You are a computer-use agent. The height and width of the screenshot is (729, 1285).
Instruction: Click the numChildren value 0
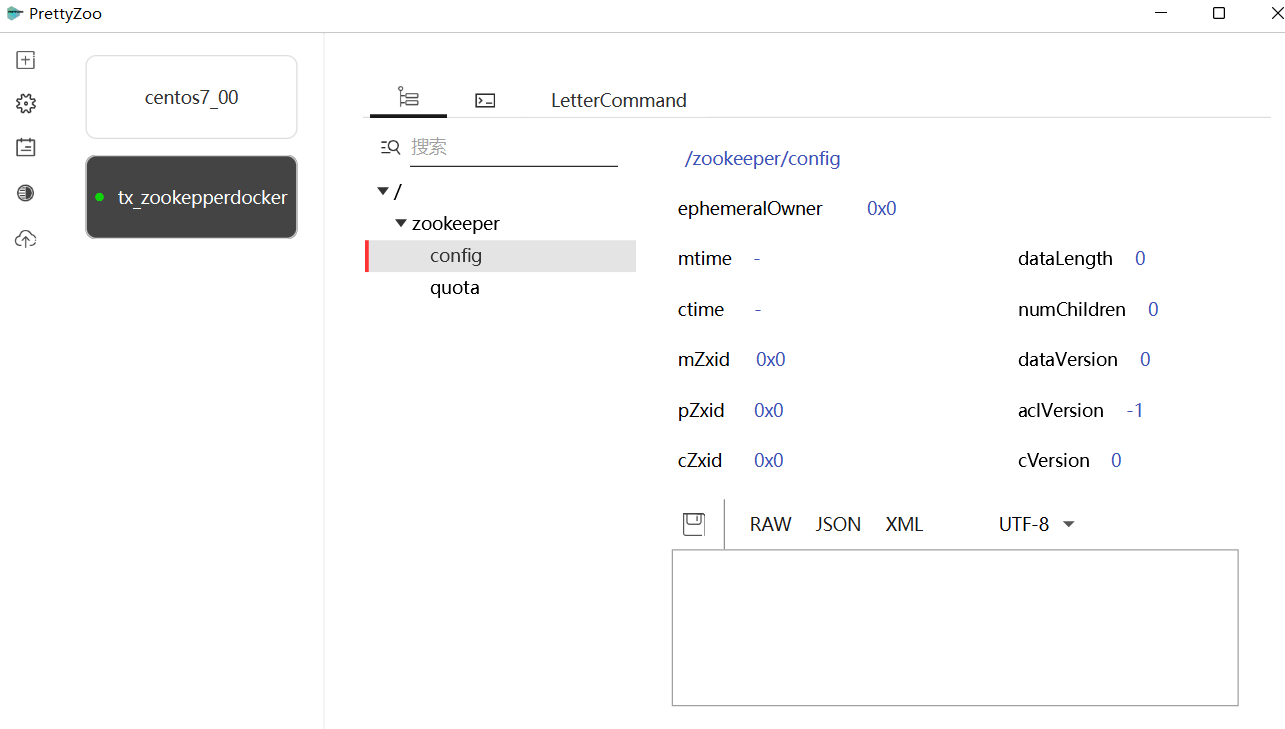pyautogui.click(x=1153, y=309)
